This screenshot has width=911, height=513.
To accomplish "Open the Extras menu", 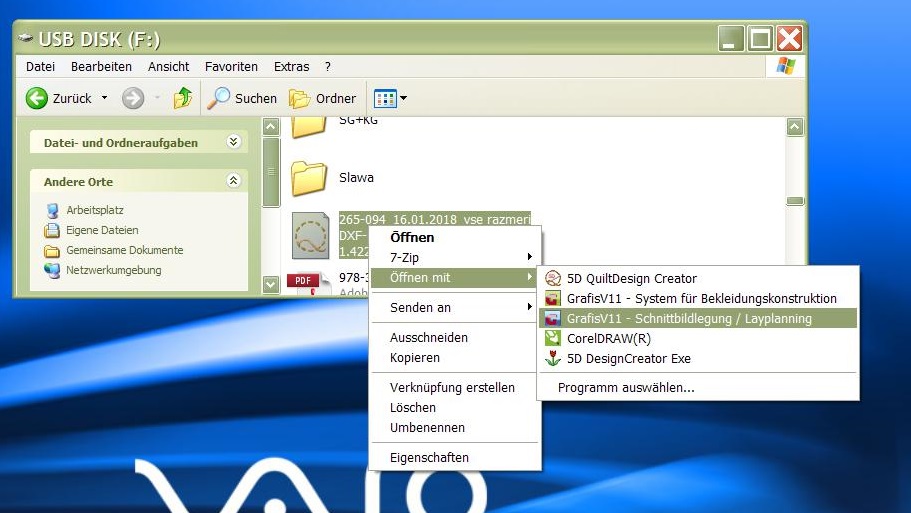I will point(292,67).
